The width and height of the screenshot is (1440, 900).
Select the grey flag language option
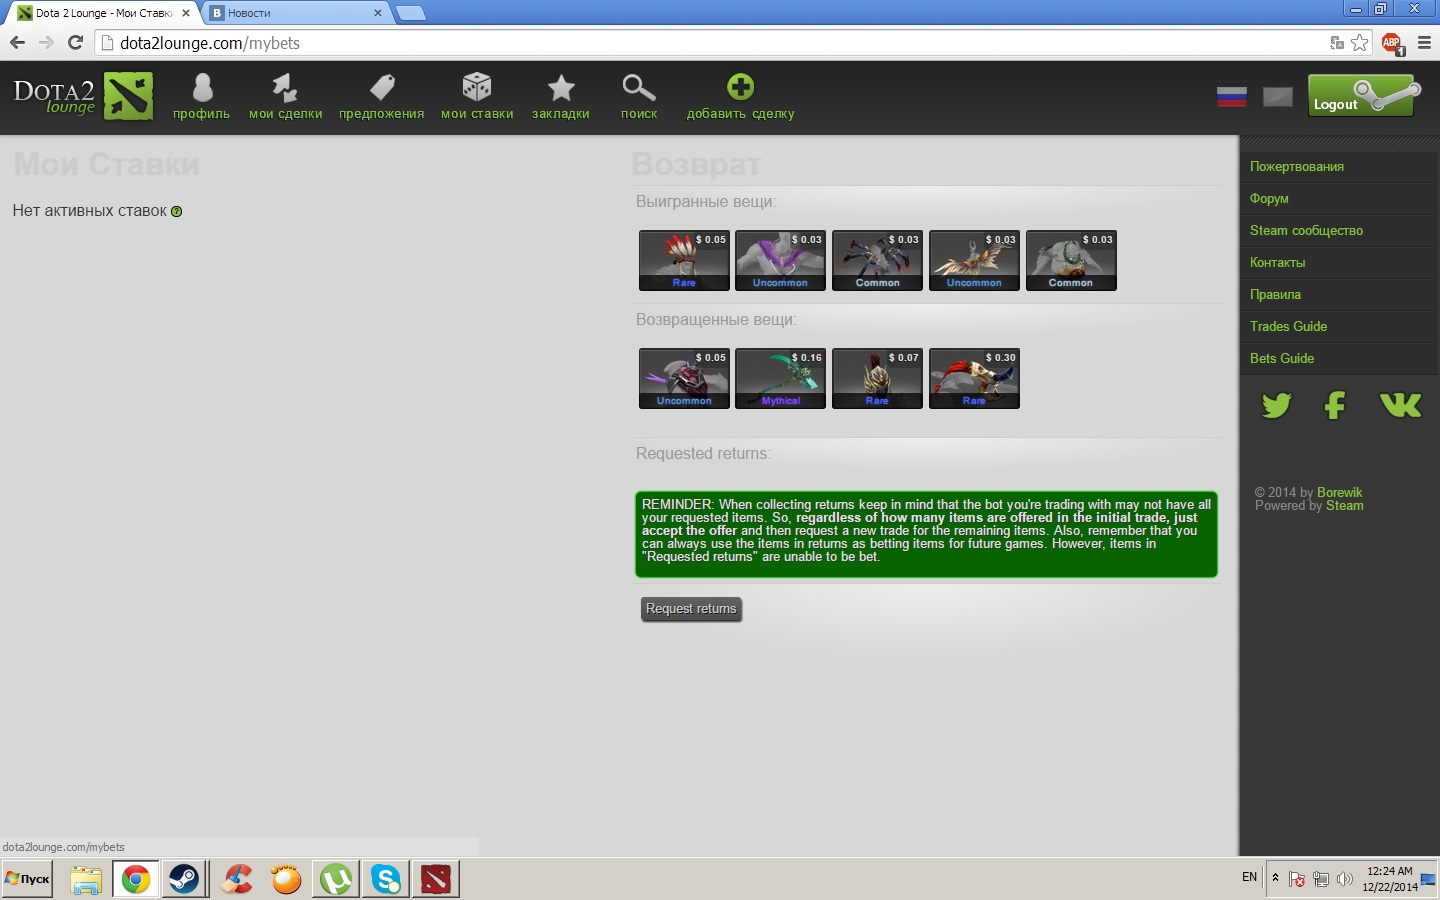1278,97
